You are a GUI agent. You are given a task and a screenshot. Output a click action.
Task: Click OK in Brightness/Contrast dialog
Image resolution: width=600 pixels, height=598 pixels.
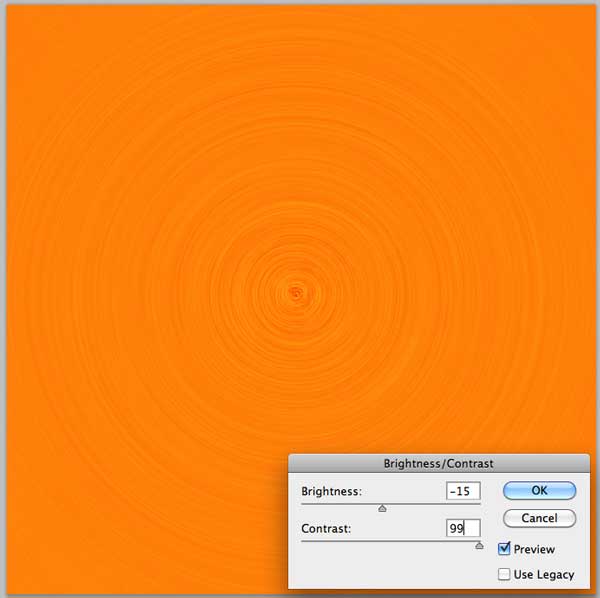coord(539,490)
